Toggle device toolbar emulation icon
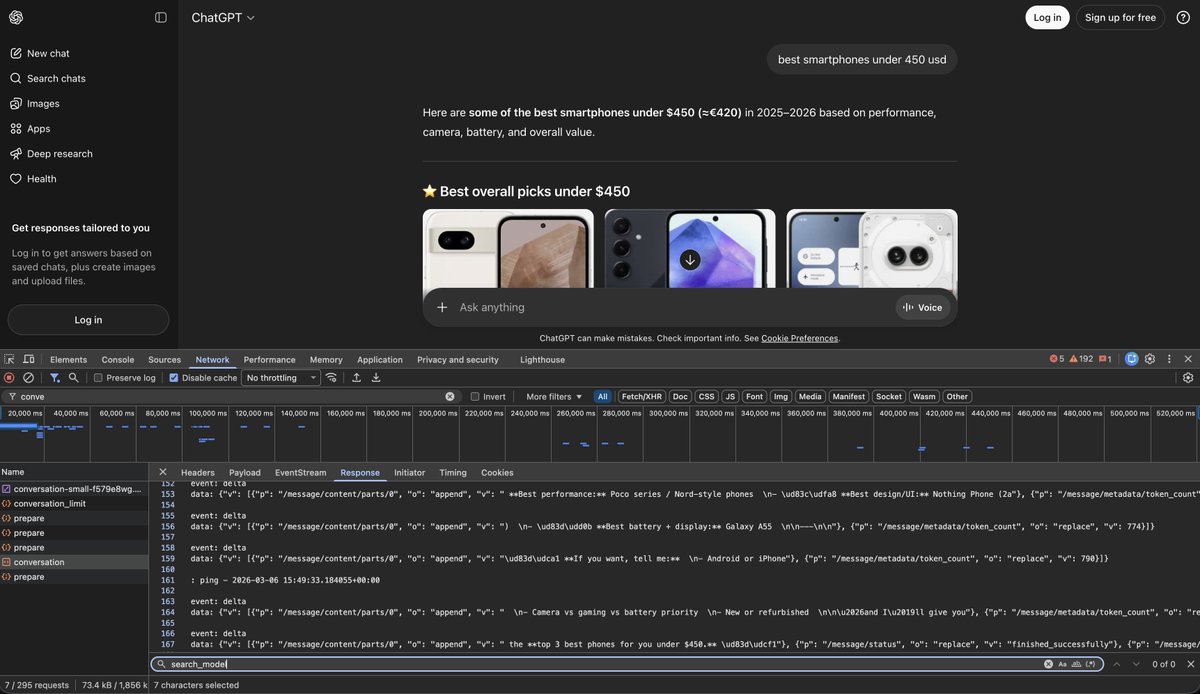Image resolution: width=1200 pixels, height=694 pixels. [x=29, y=359]
